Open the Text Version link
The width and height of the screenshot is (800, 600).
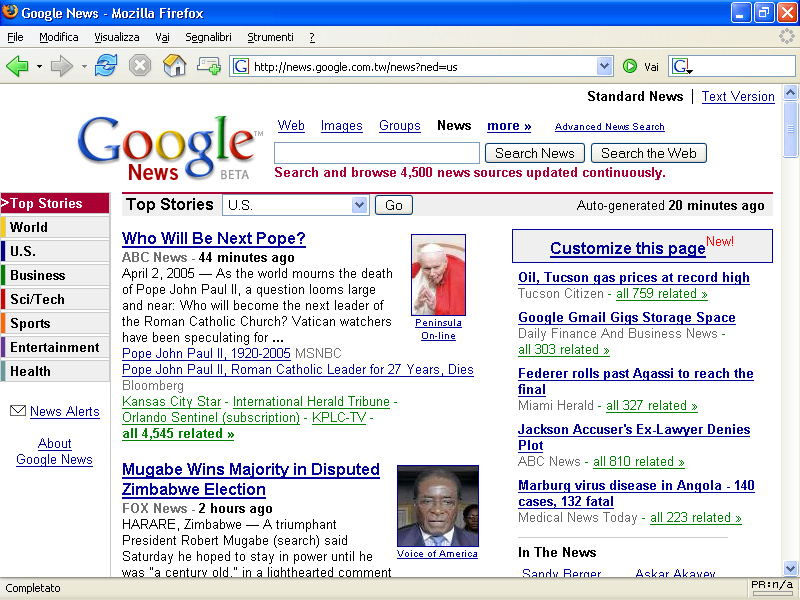(738, 96)
